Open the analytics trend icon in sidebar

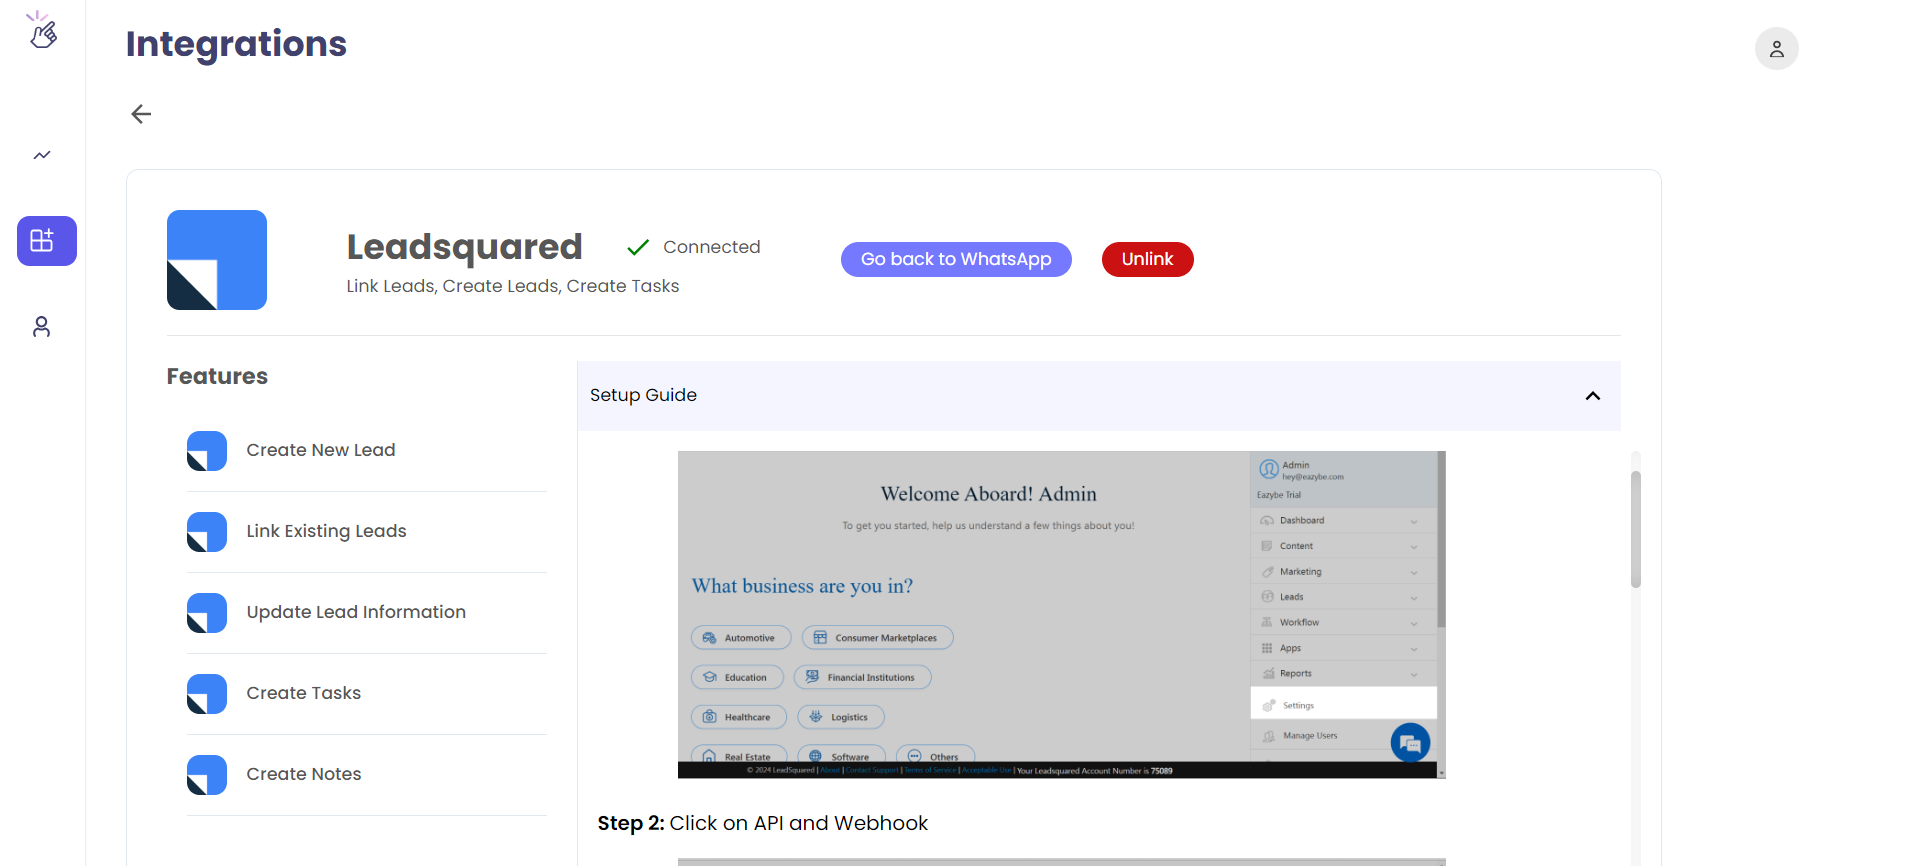coord(42,155)
